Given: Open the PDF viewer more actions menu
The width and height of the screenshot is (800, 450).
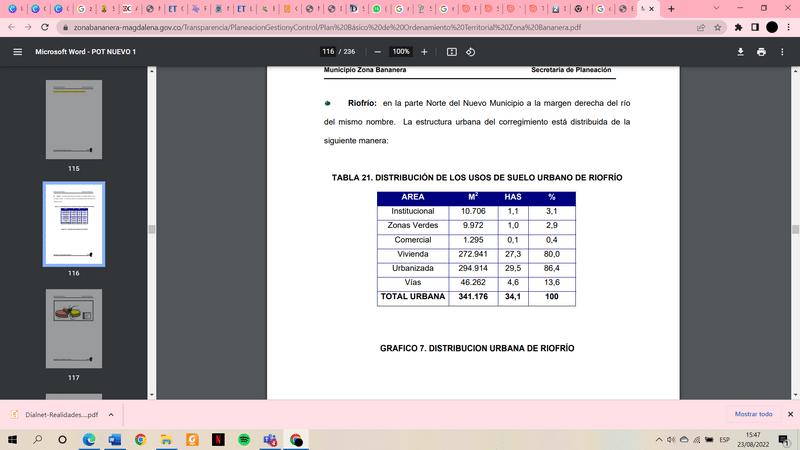Looking at the screenshot, I should click(782, 52).
